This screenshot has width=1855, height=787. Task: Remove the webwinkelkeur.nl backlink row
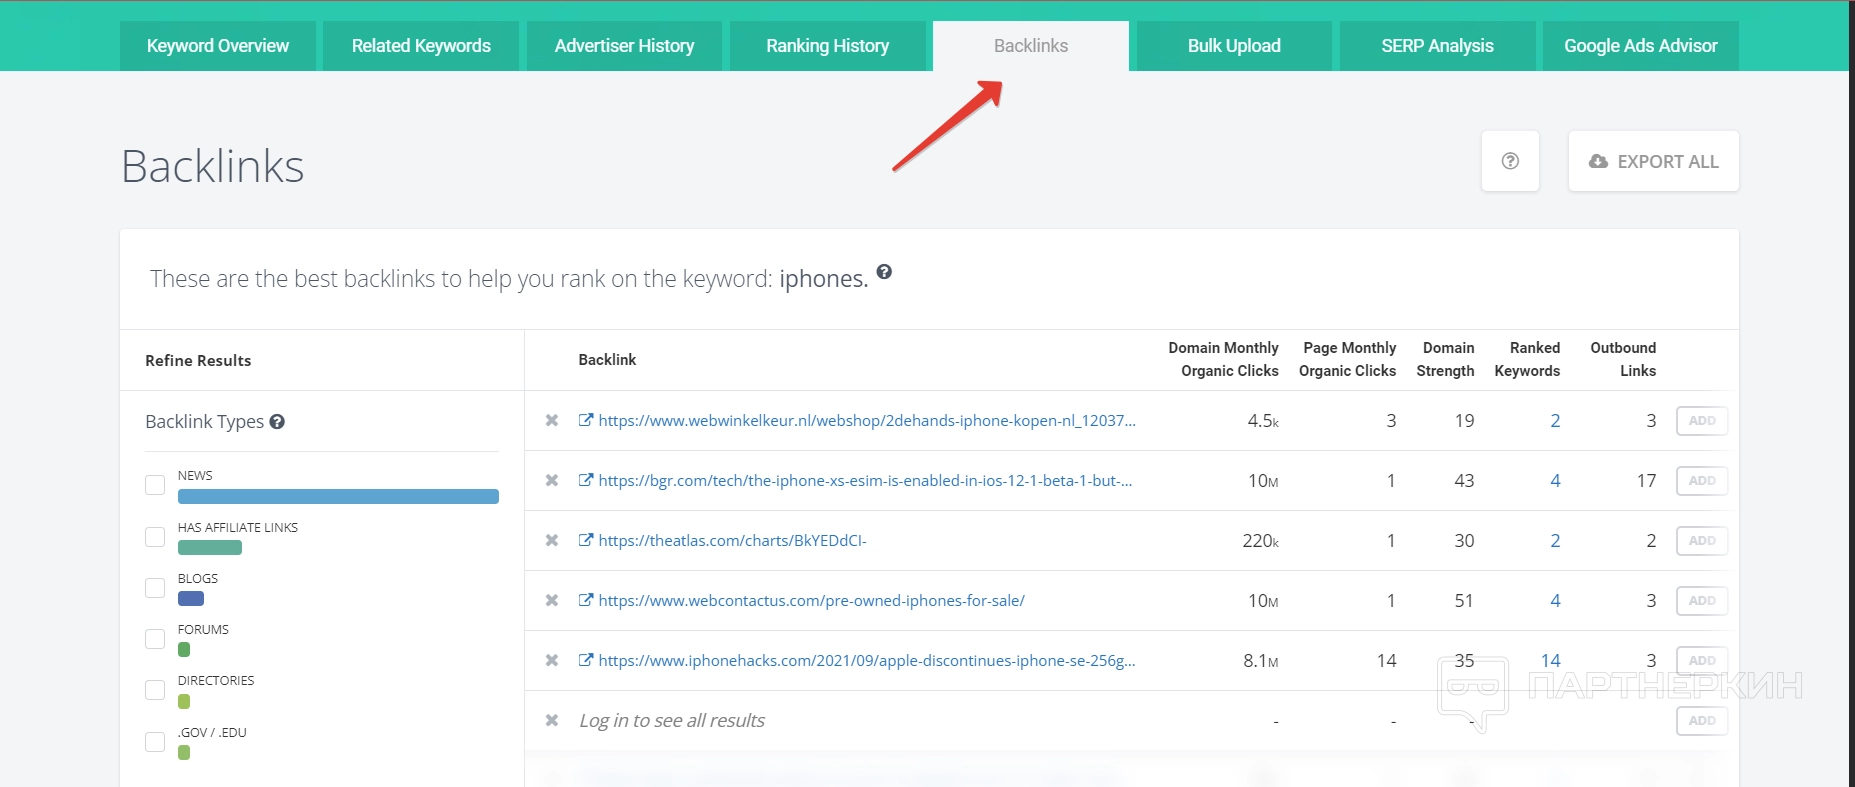point(551,421)
